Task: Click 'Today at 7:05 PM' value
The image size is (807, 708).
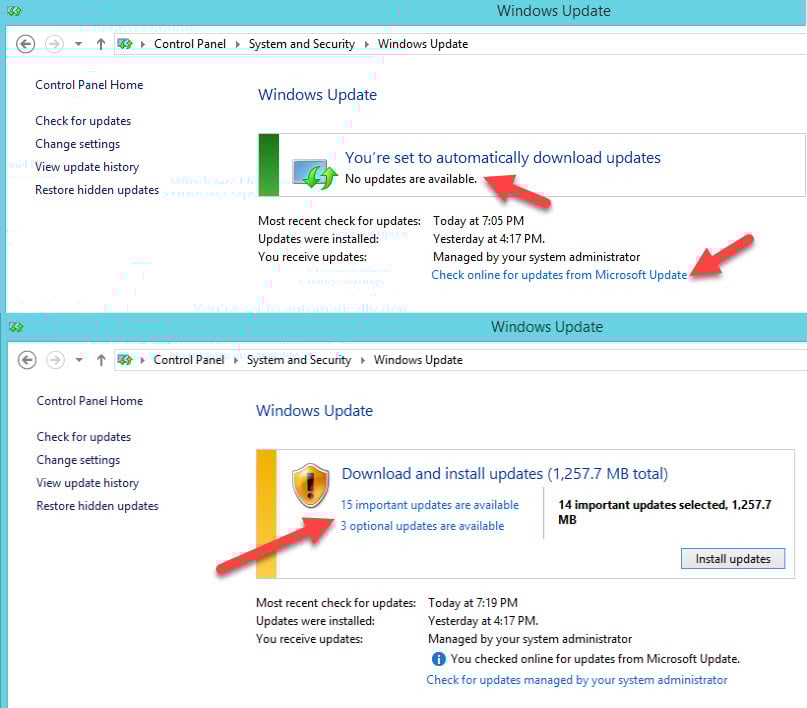Action: point(478,221)
